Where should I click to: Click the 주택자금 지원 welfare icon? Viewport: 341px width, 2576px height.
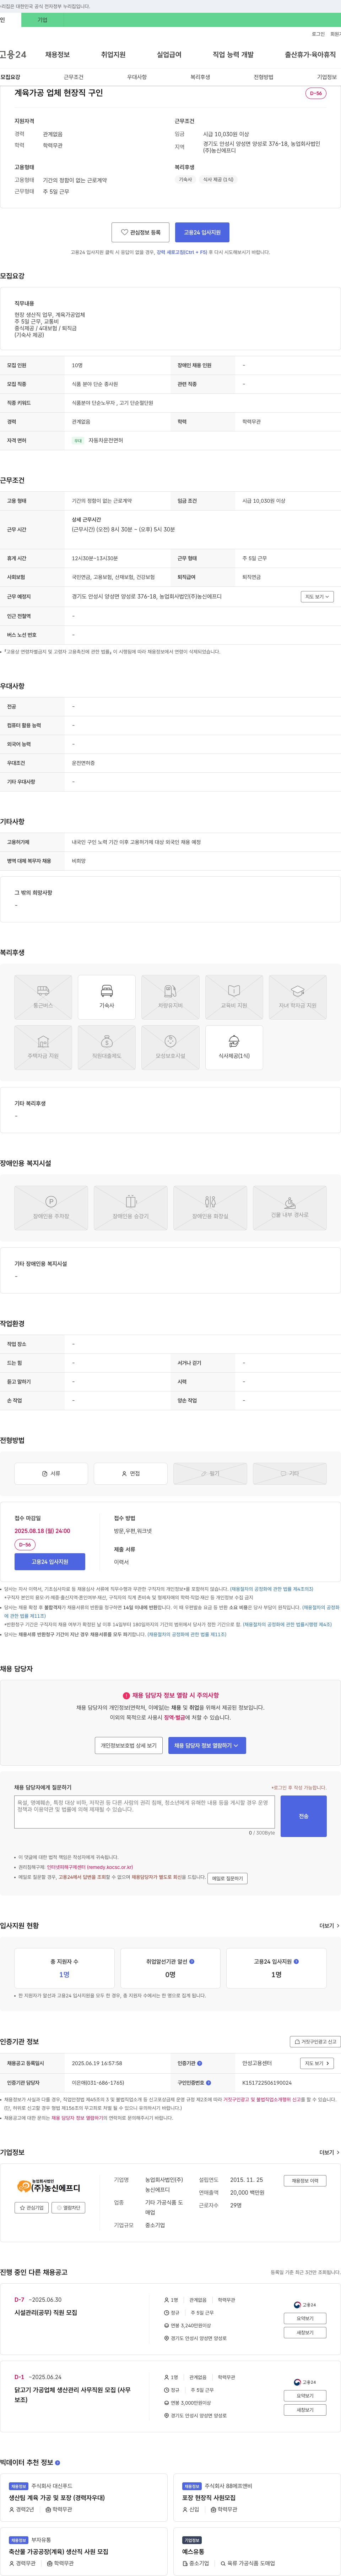click(x=43, y=1048)
